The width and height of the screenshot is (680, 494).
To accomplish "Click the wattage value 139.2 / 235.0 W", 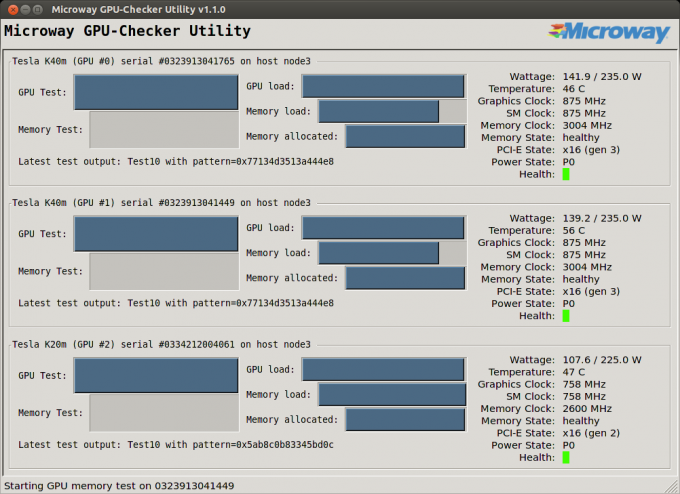I will click(x=602, y=219).
